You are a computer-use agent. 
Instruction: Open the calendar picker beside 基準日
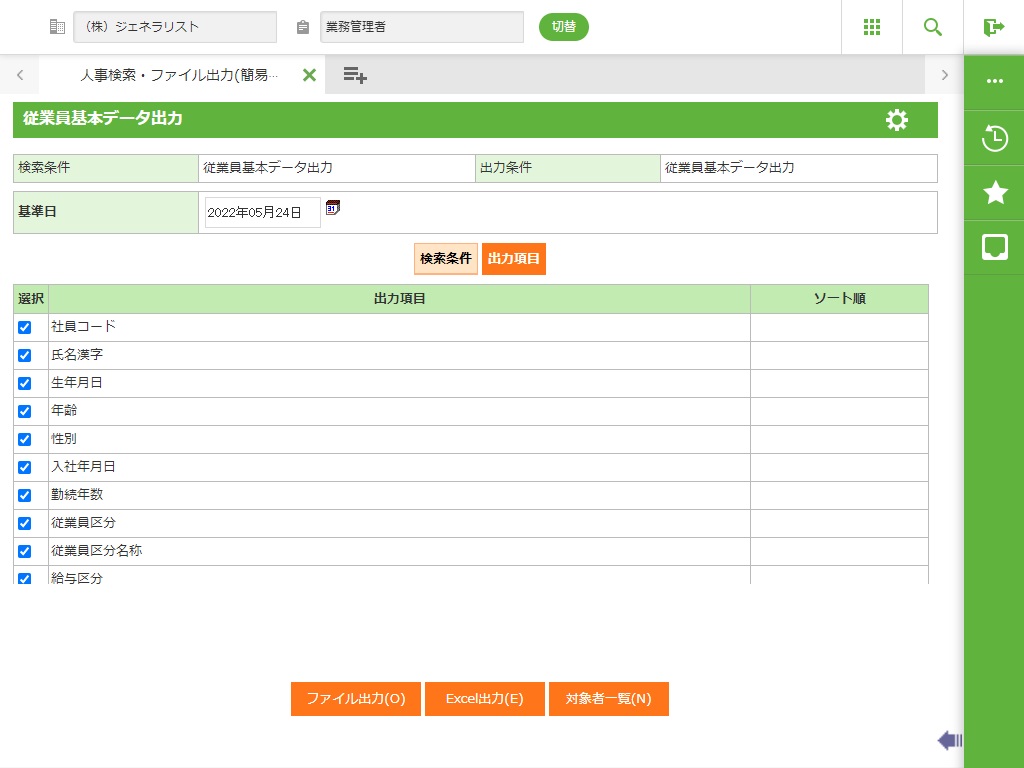[x=333, y=208]
